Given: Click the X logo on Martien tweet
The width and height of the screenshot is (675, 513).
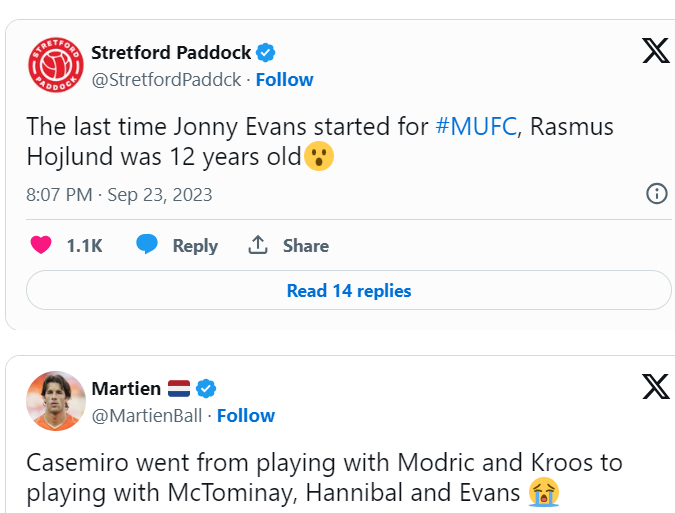Looking at the screenshot, I should [x=656, y=387].
